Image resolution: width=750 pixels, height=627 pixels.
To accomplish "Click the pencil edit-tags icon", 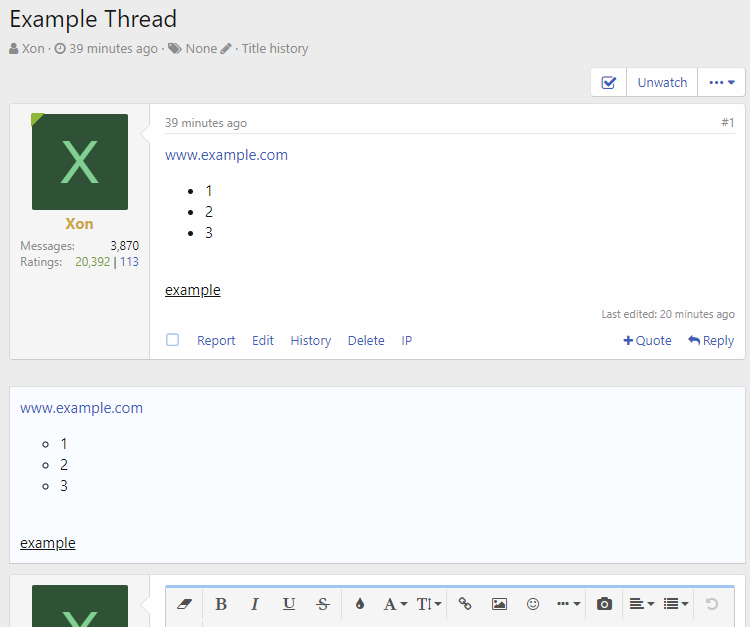I will [226, 49].
